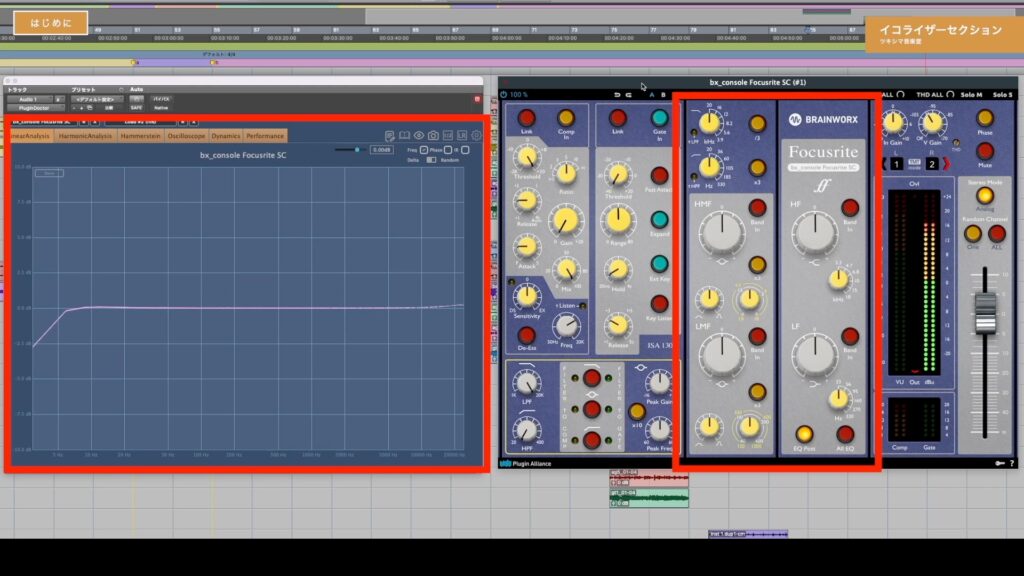Click the バイパス bypass button

(x=161, y=99)
